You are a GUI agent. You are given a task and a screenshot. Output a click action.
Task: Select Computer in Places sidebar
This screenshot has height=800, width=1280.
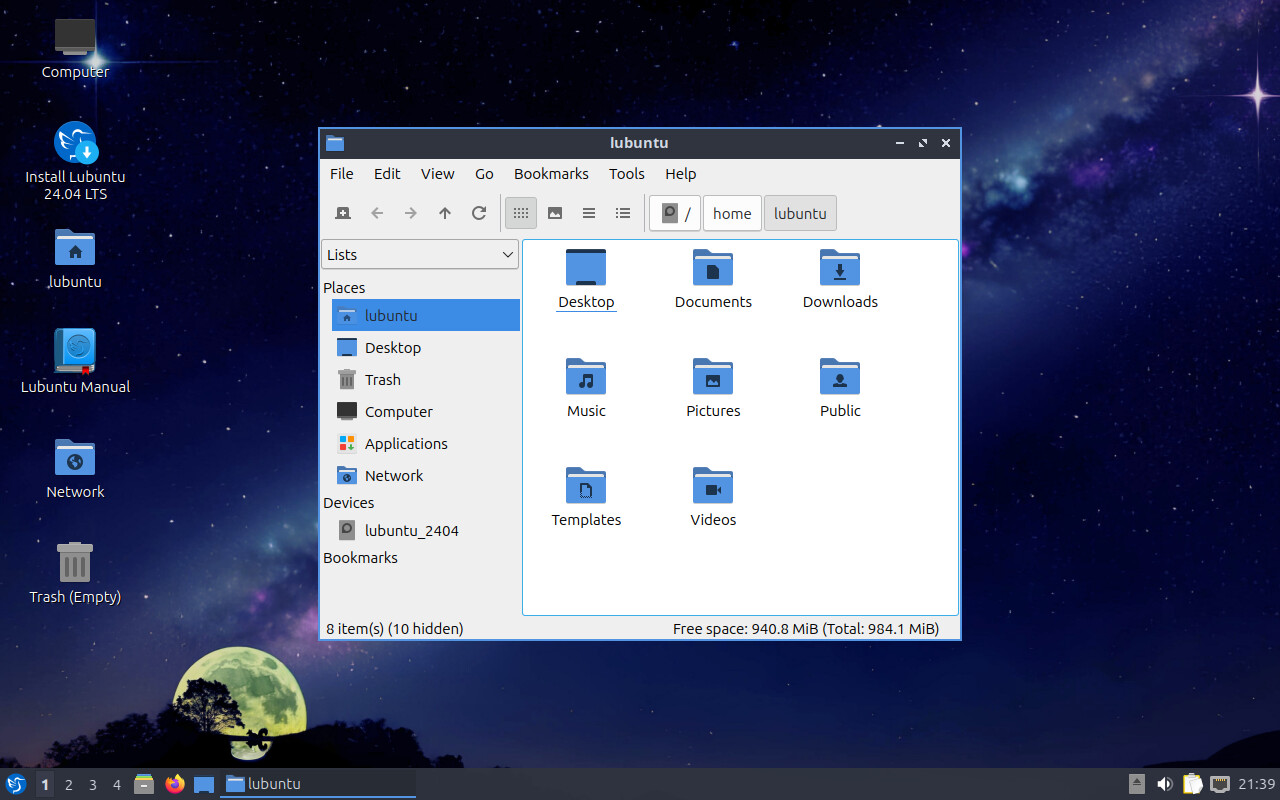[426, 411]
